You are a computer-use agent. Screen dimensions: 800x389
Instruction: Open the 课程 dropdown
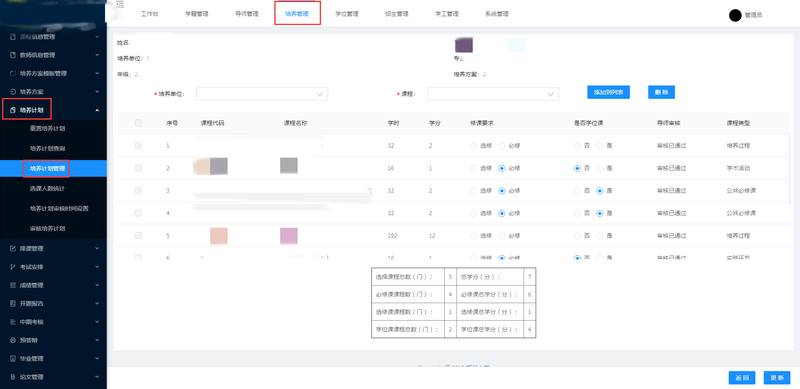[x=493, y=94]
